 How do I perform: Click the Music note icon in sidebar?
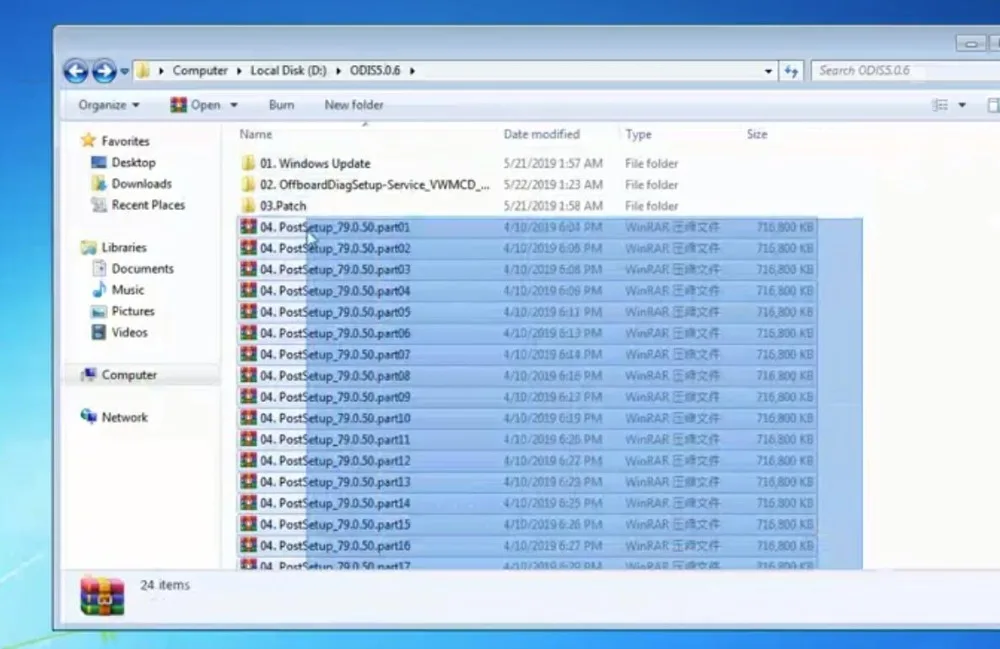coord(99,290)
